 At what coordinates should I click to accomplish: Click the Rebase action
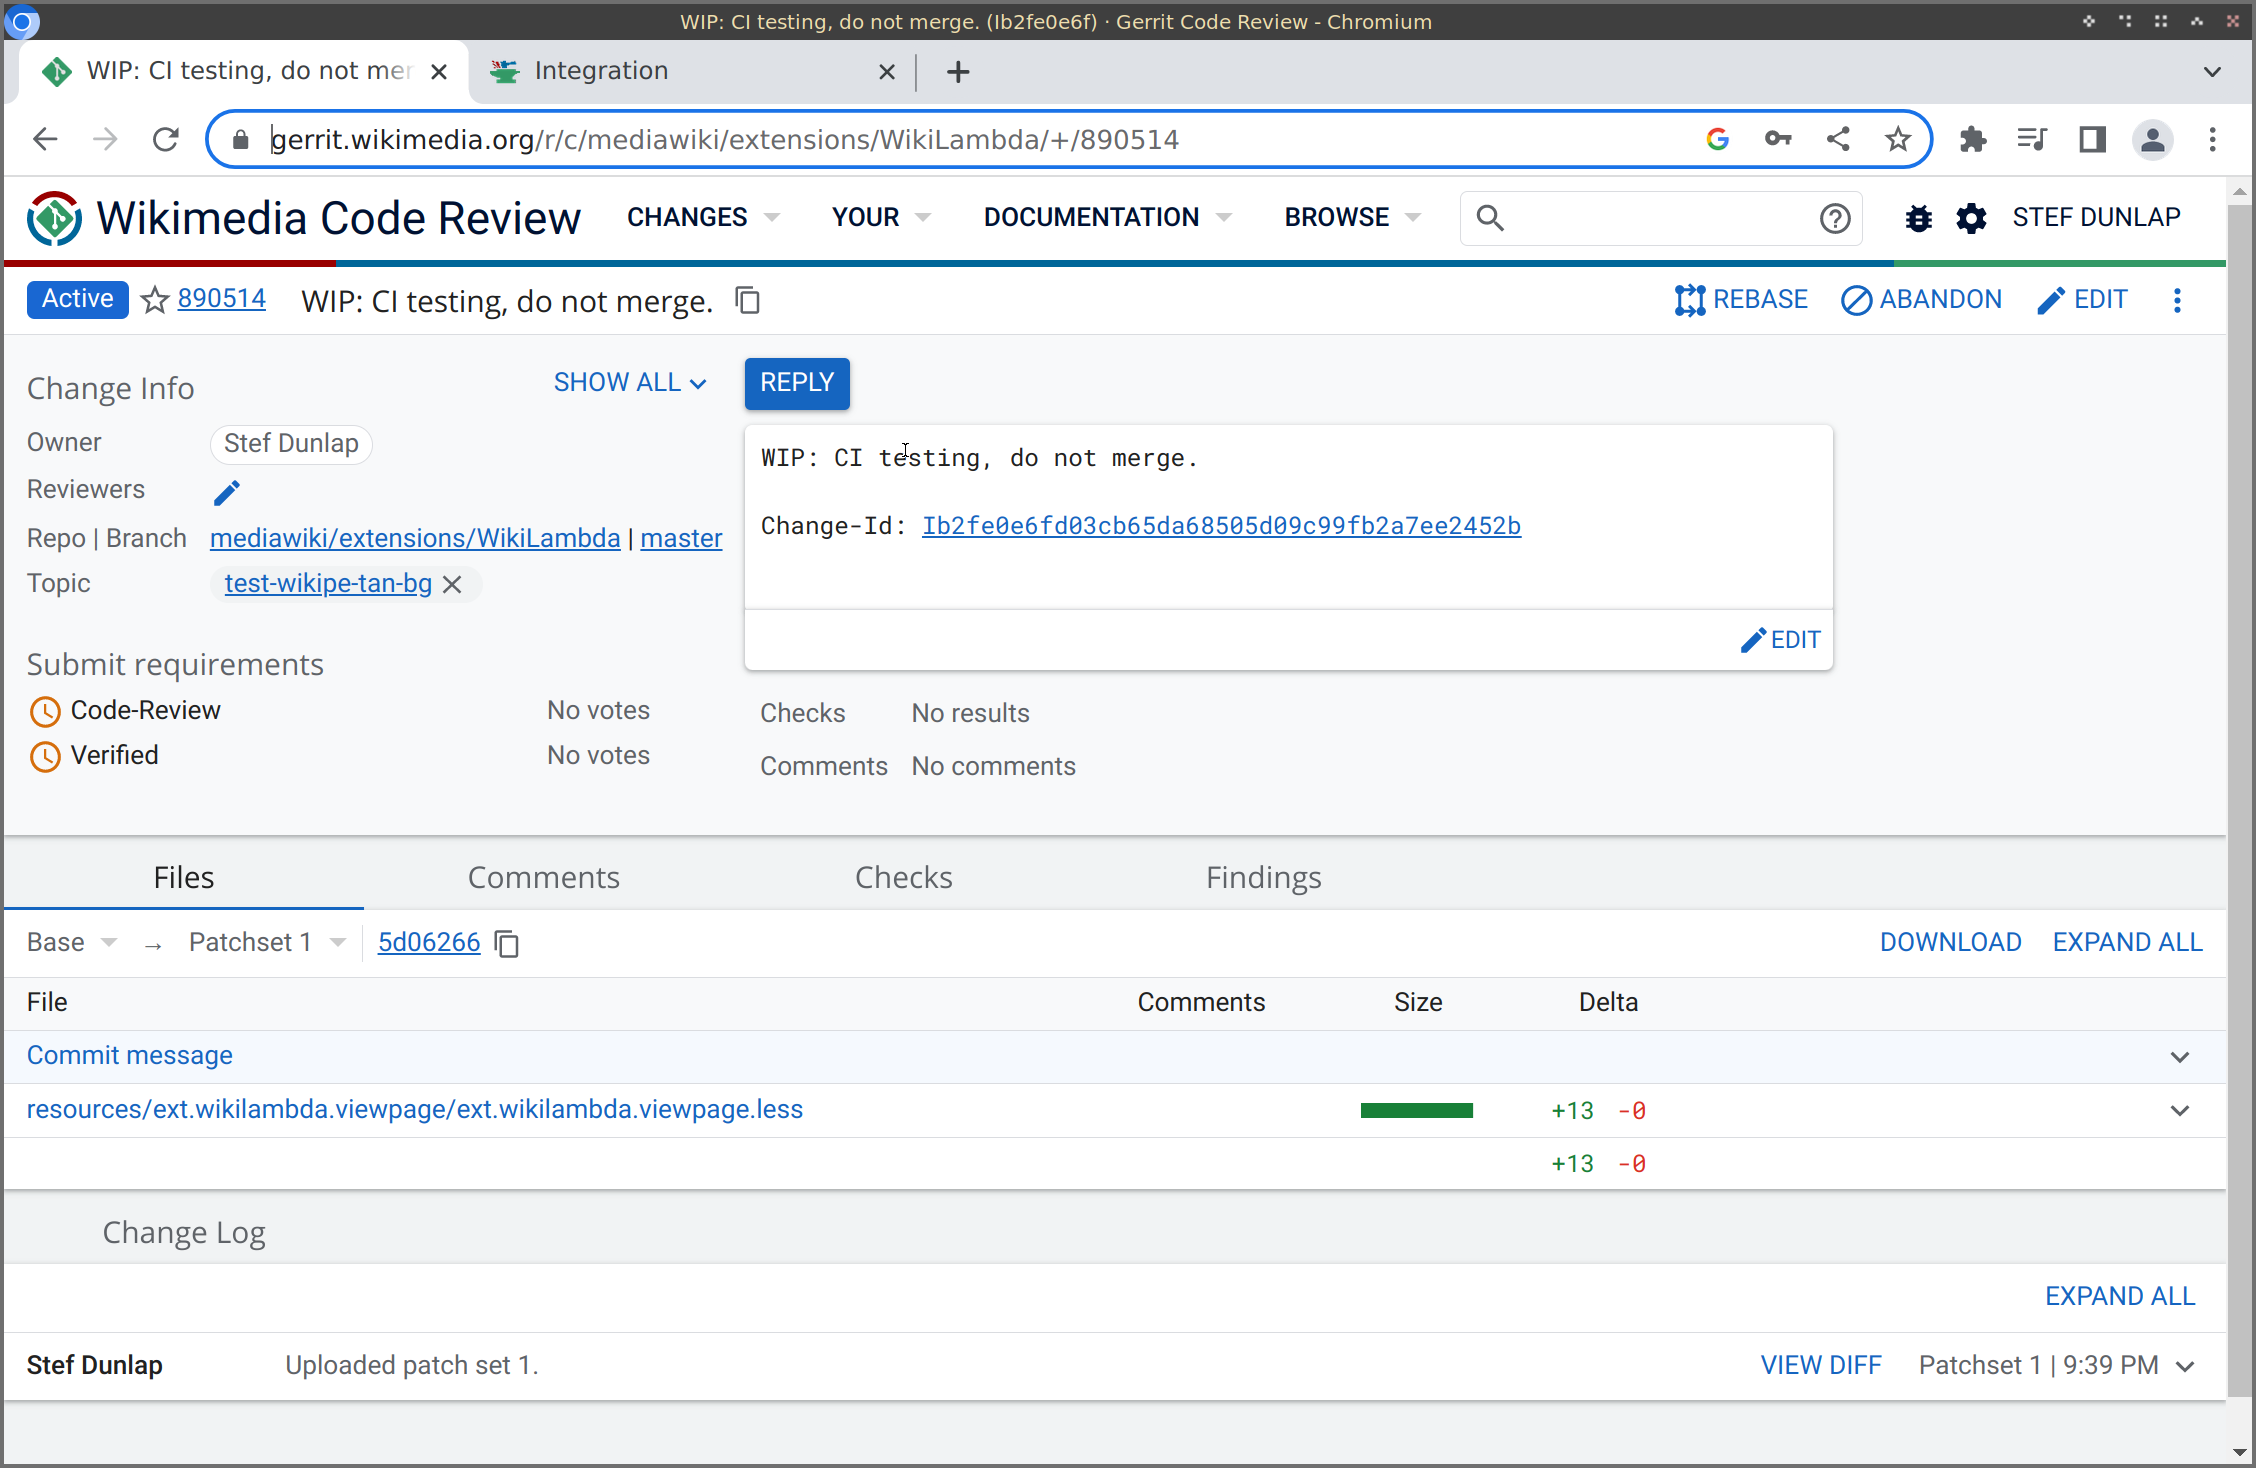[x=1741, y=300]
